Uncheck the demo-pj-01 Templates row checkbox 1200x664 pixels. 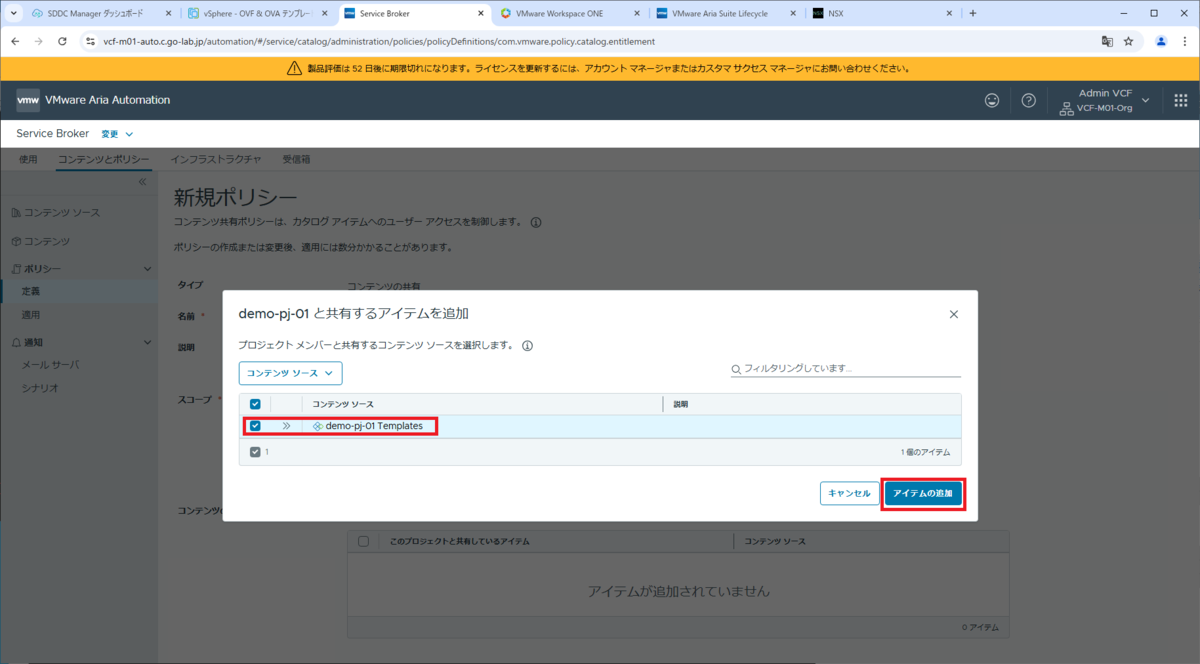(255, 426)
